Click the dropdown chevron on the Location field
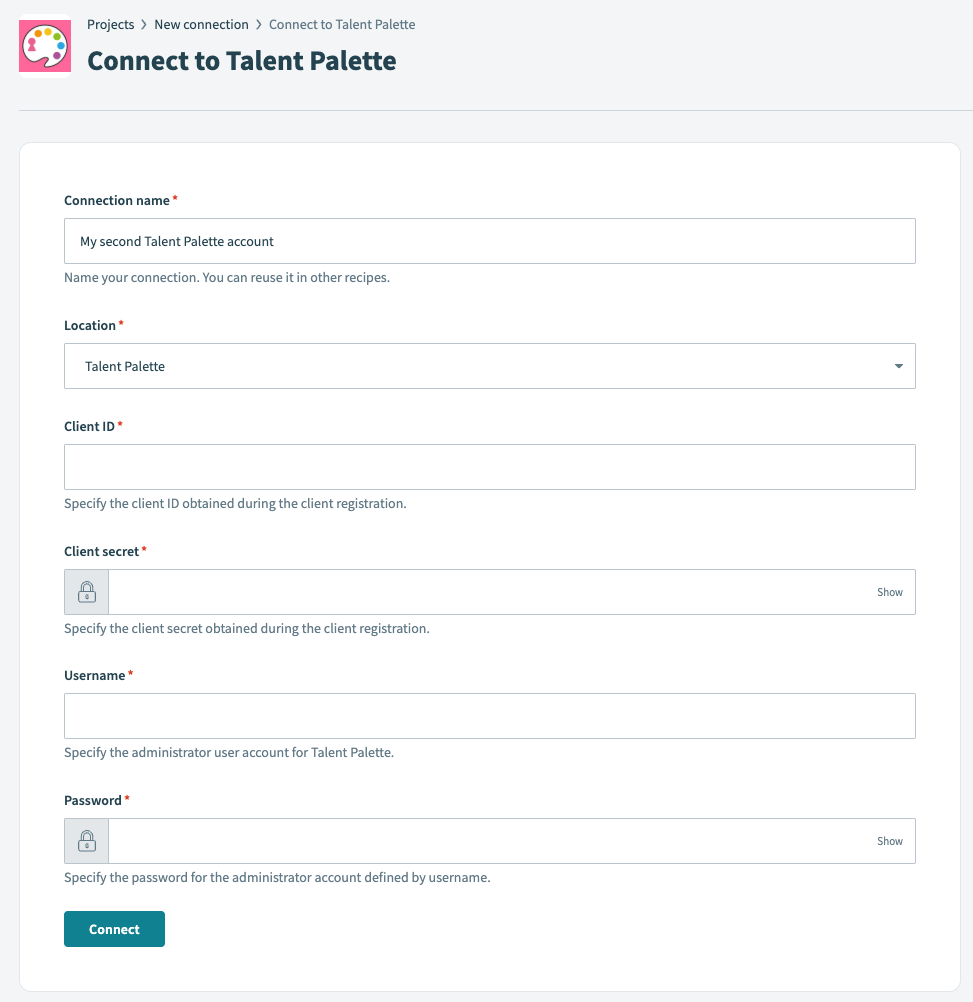 point(898,366)
